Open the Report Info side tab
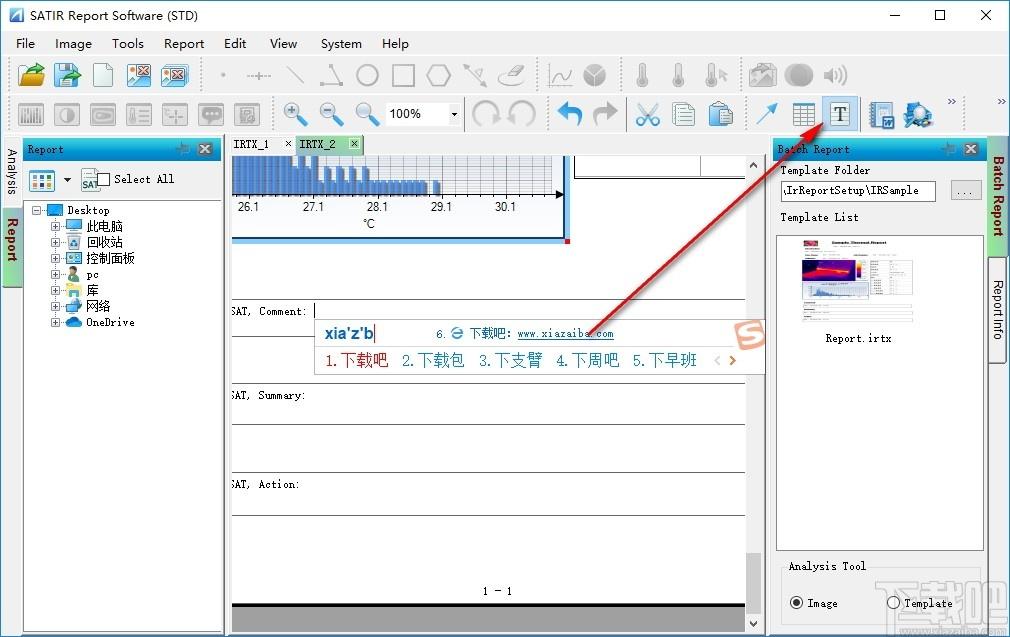Viewport: 1010px width, 637px height. pos(997,309)
